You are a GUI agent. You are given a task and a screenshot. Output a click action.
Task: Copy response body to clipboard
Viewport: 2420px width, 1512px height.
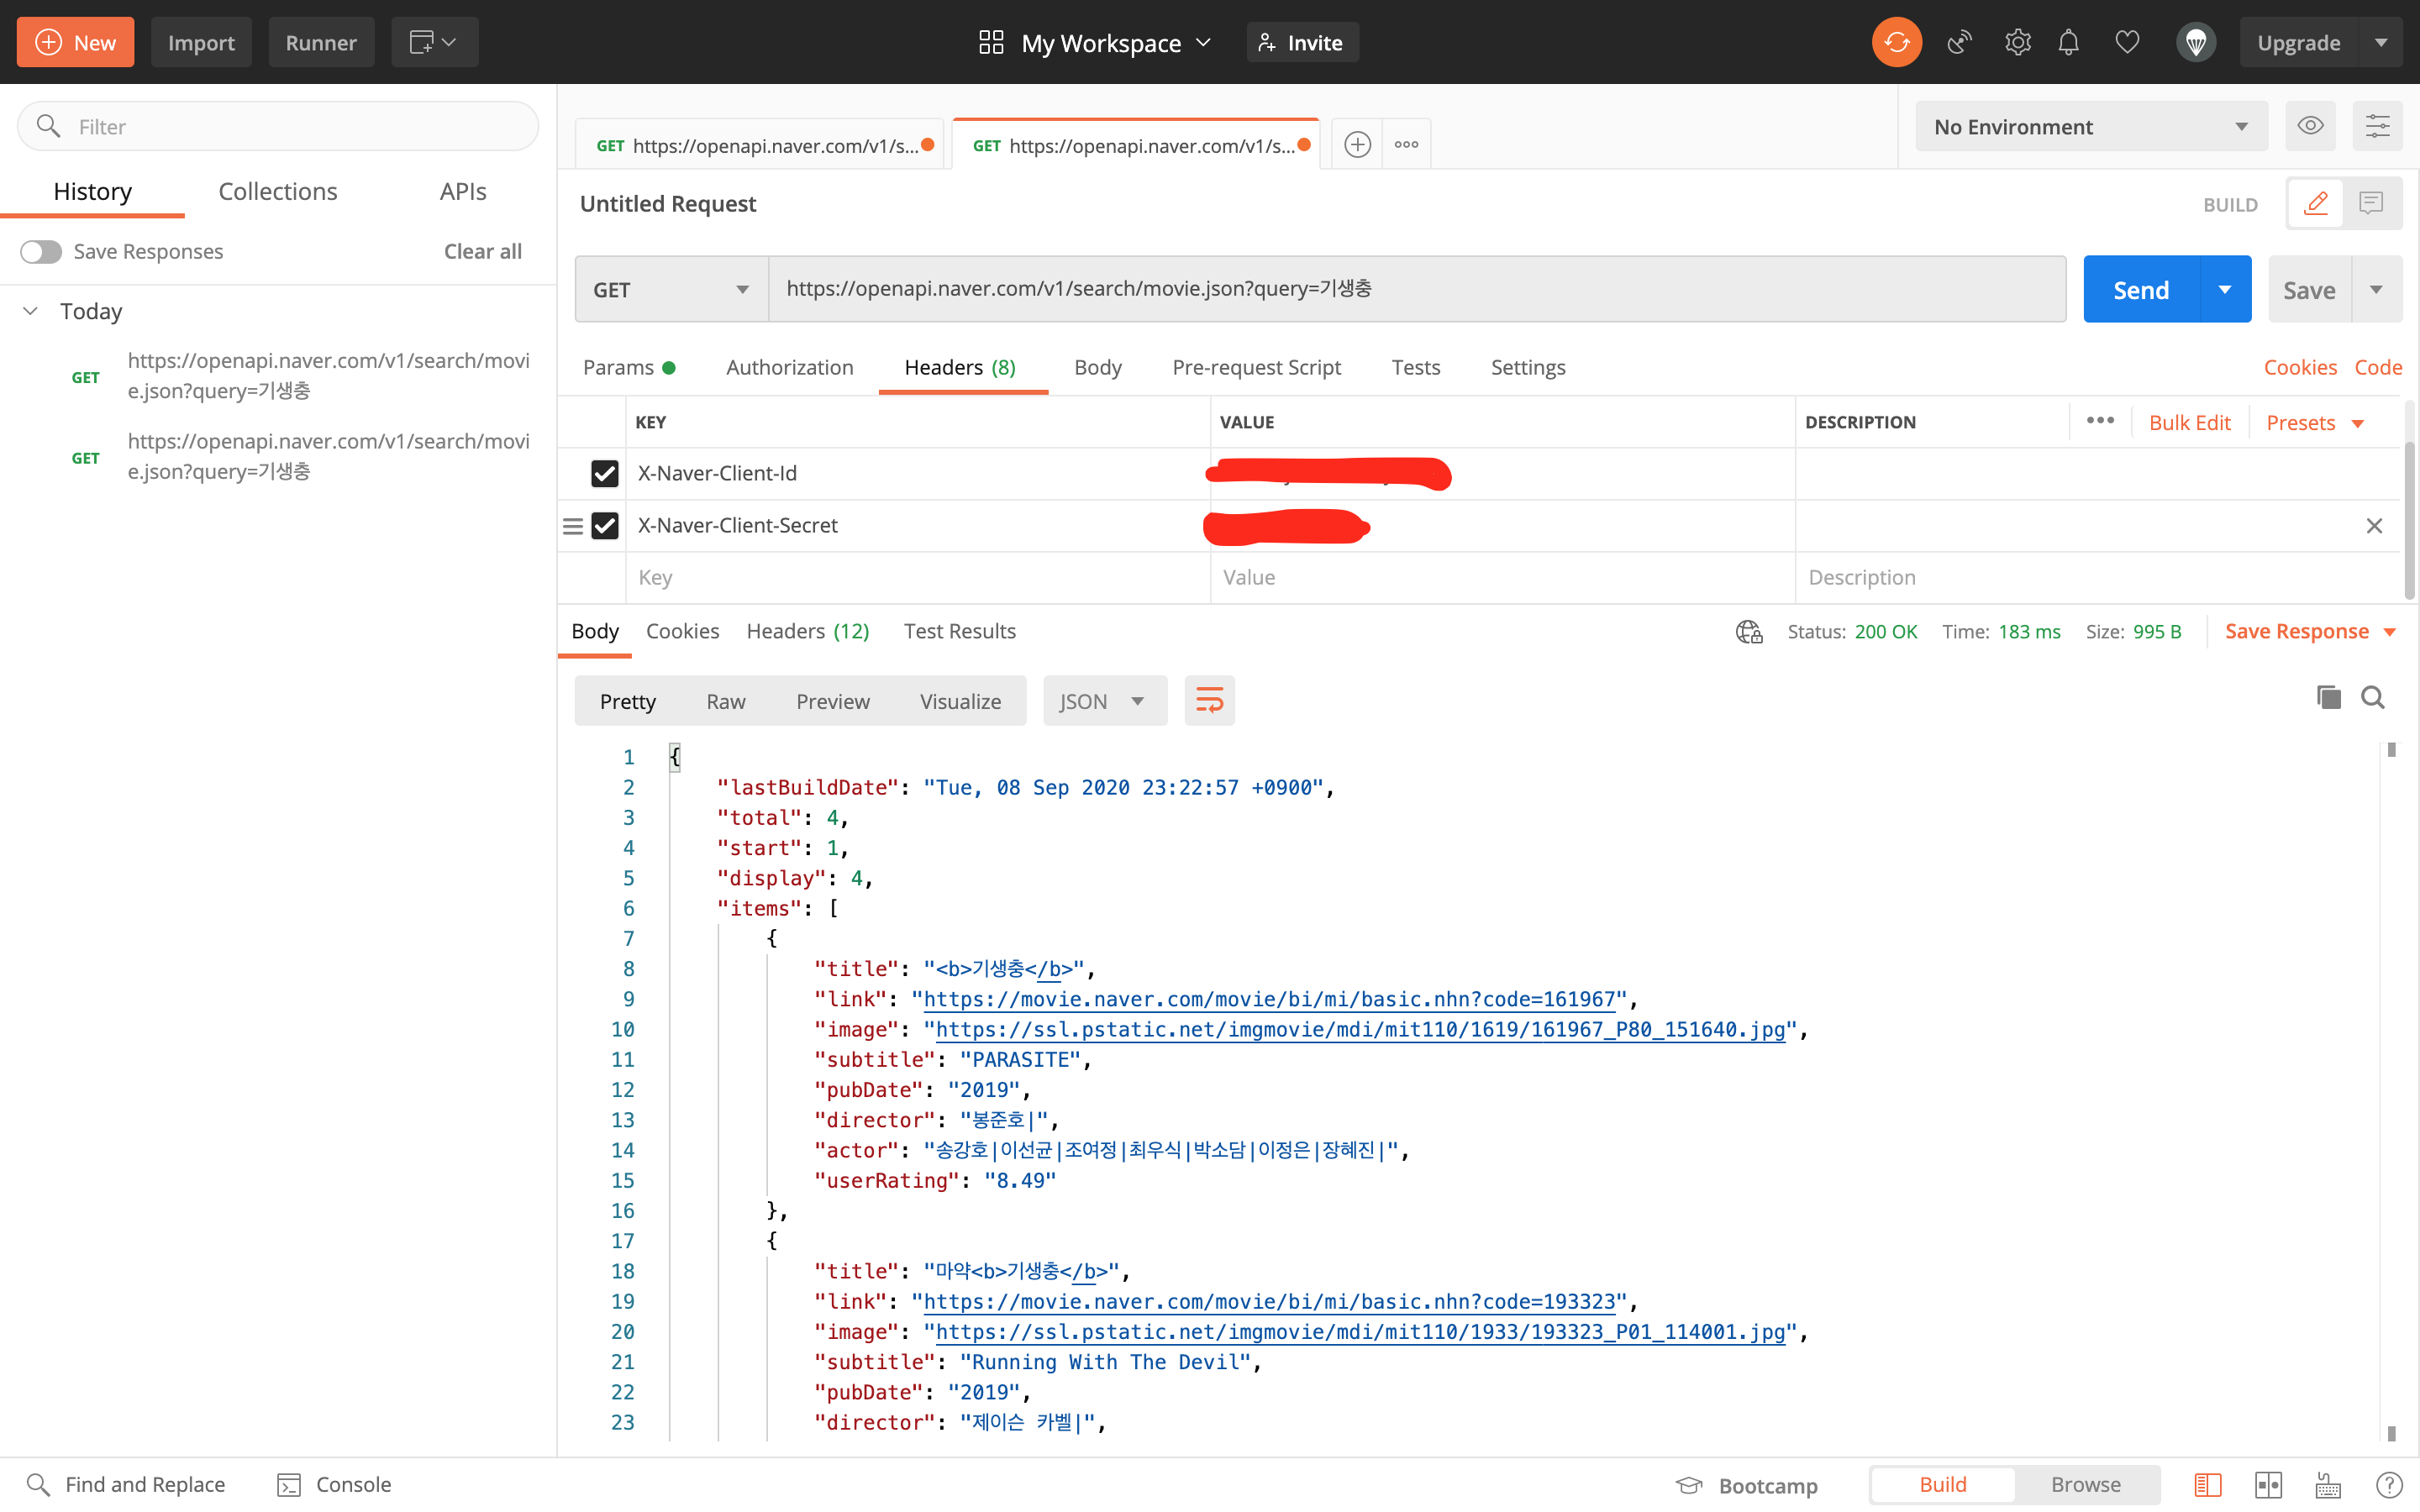(x=2328, y=697)
